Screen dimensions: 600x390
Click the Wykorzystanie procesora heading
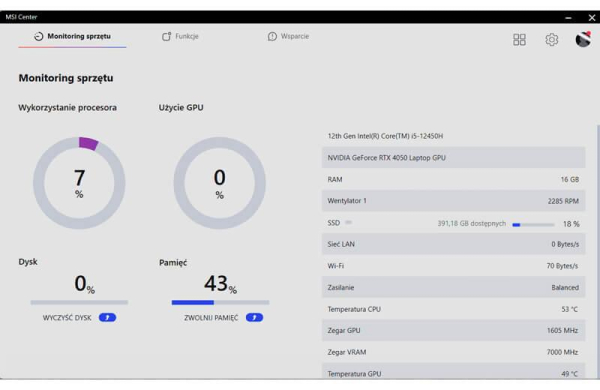67,108
